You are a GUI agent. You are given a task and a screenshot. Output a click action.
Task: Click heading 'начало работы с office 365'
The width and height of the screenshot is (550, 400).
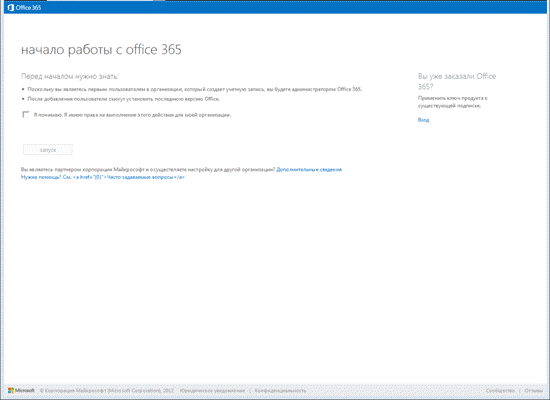pyautogui.click(x=101, y=50)
